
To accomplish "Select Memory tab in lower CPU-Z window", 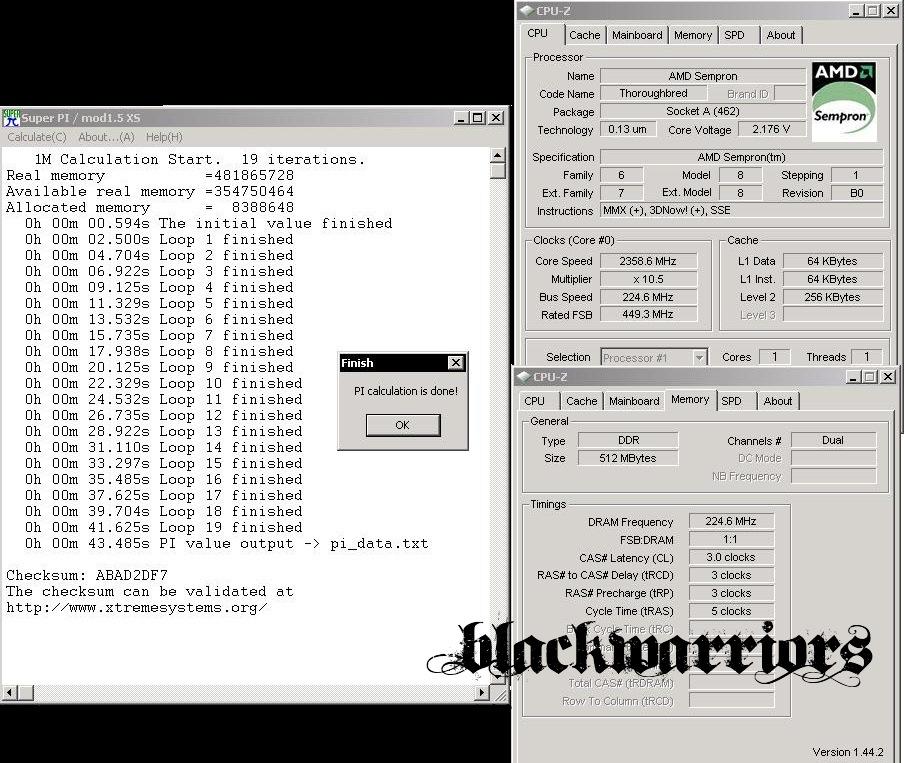I will [690, 399].
